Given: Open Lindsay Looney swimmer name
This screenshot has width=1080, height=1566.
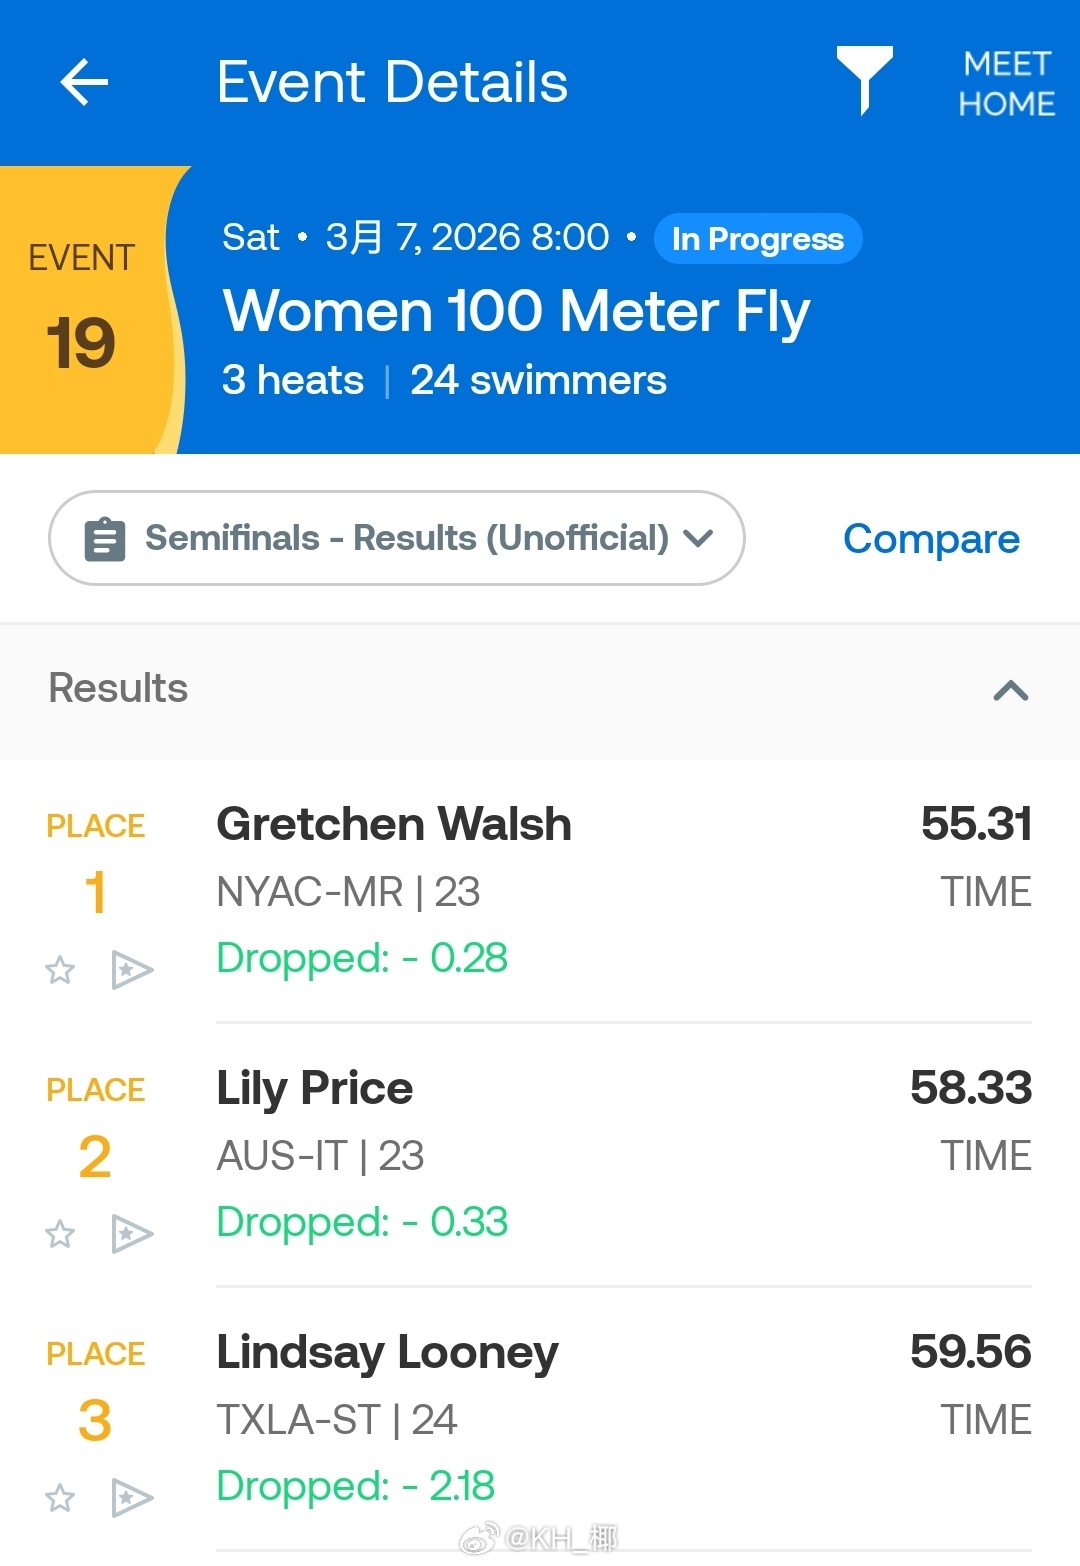Looking at the screenshot, I should (387, 1352).
